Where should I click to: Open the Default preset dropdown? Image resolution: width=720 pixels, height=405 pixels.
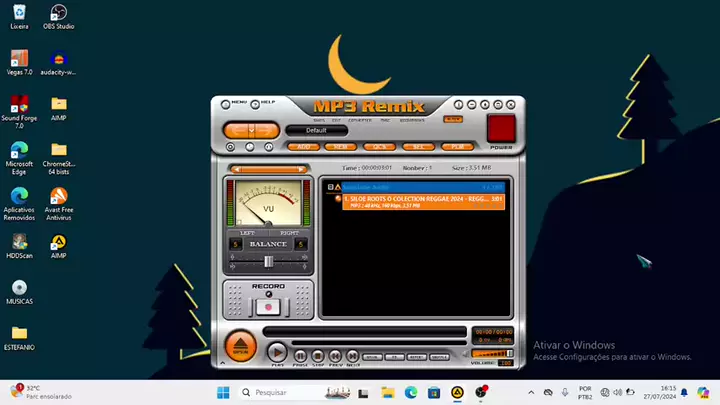tap(316, 130)
